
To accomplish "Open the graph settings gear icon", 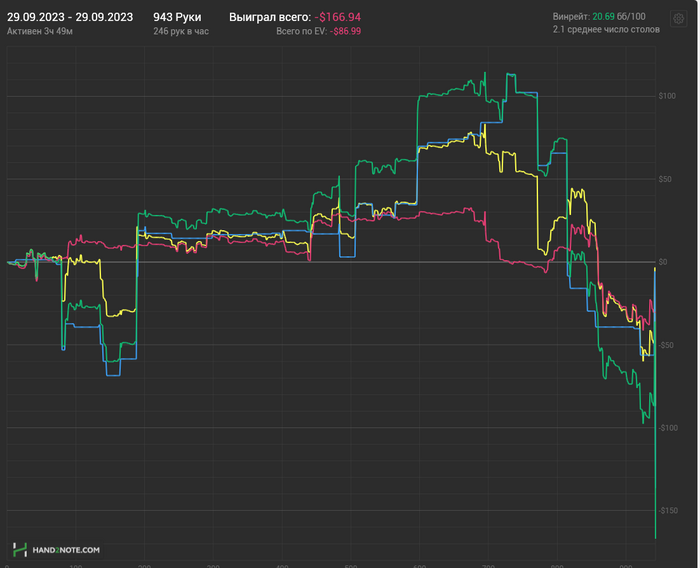I will (x=678, y=19).
